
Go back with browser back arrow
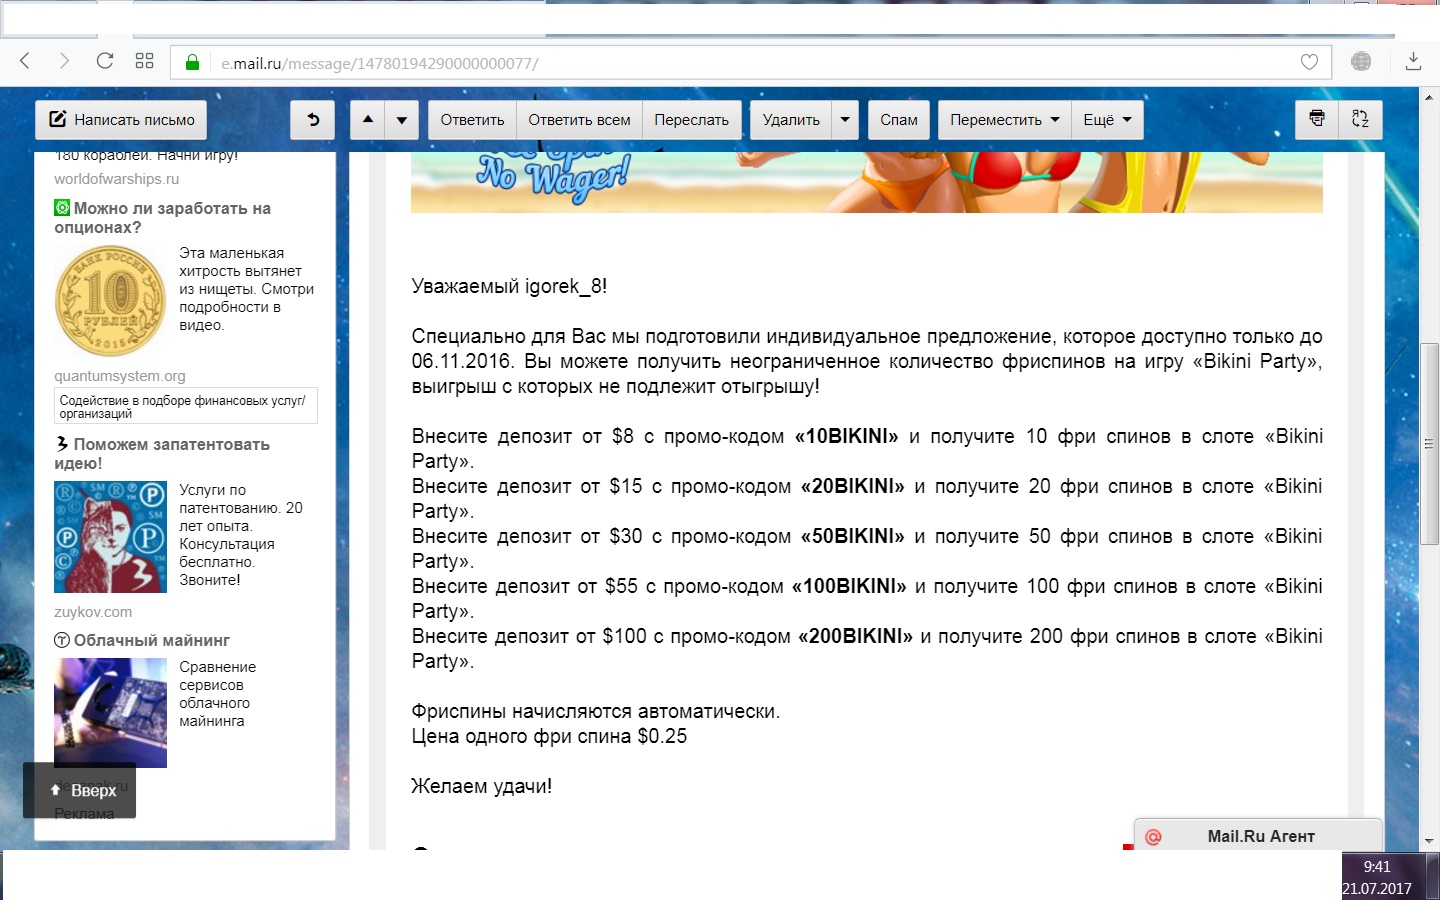point(25,61)
